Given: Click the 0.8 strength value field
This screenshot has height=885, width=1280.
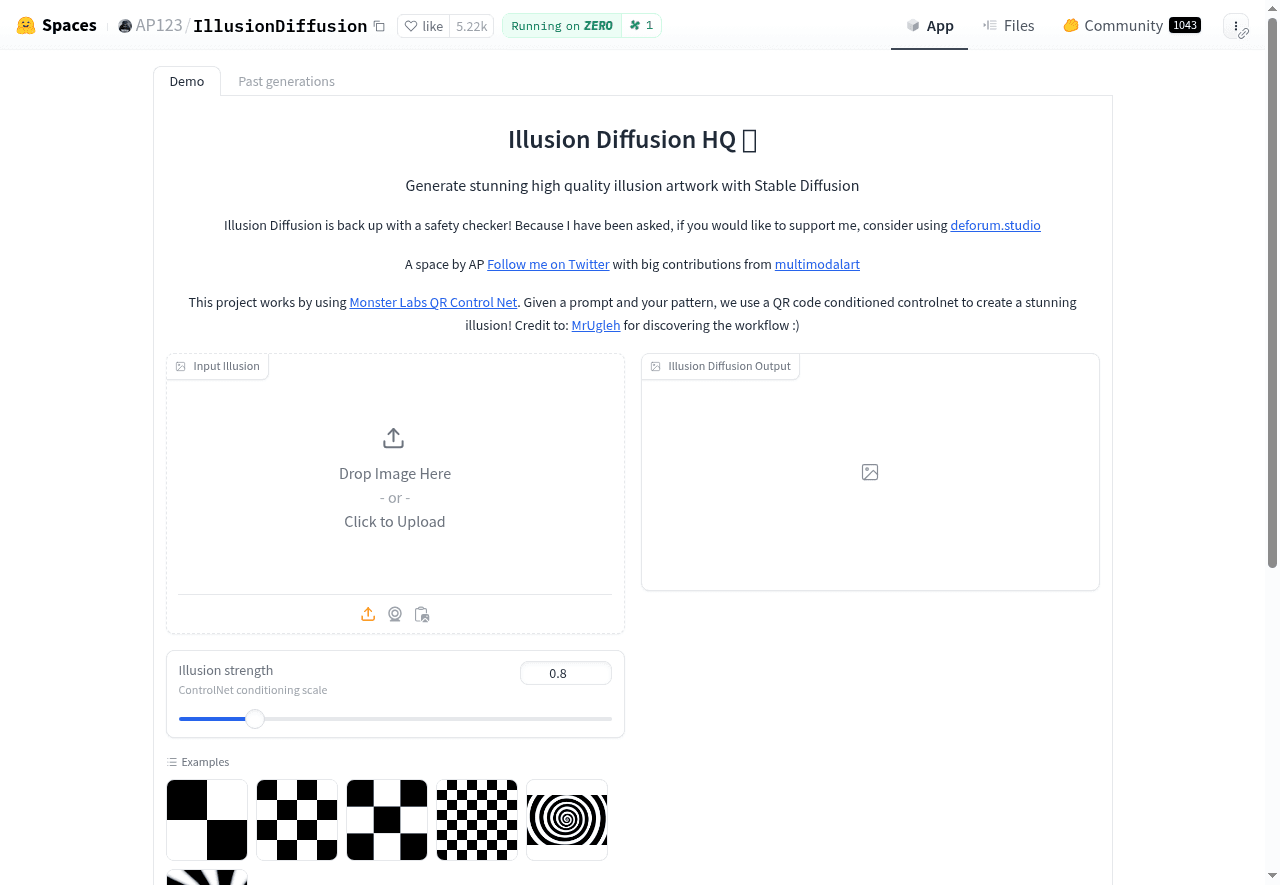Looking at the screenshot, I should click(x=566, y=673).
